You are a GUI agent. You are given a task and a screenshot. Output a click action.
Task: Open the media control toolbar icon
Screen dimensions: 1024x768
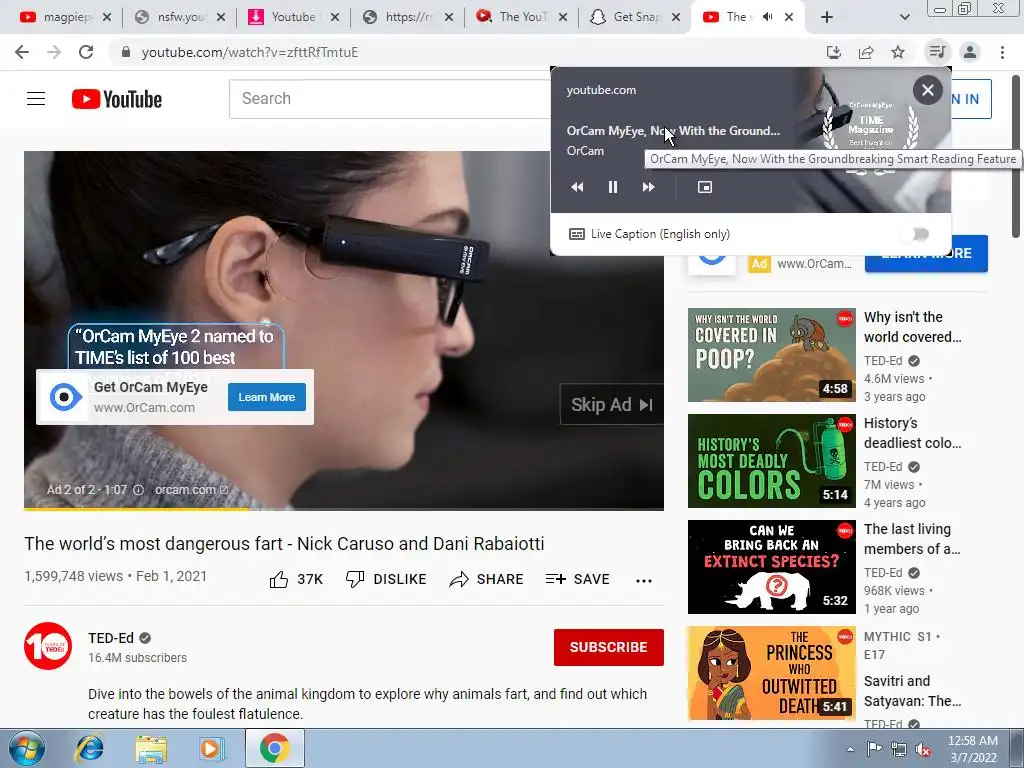(937, 52)
